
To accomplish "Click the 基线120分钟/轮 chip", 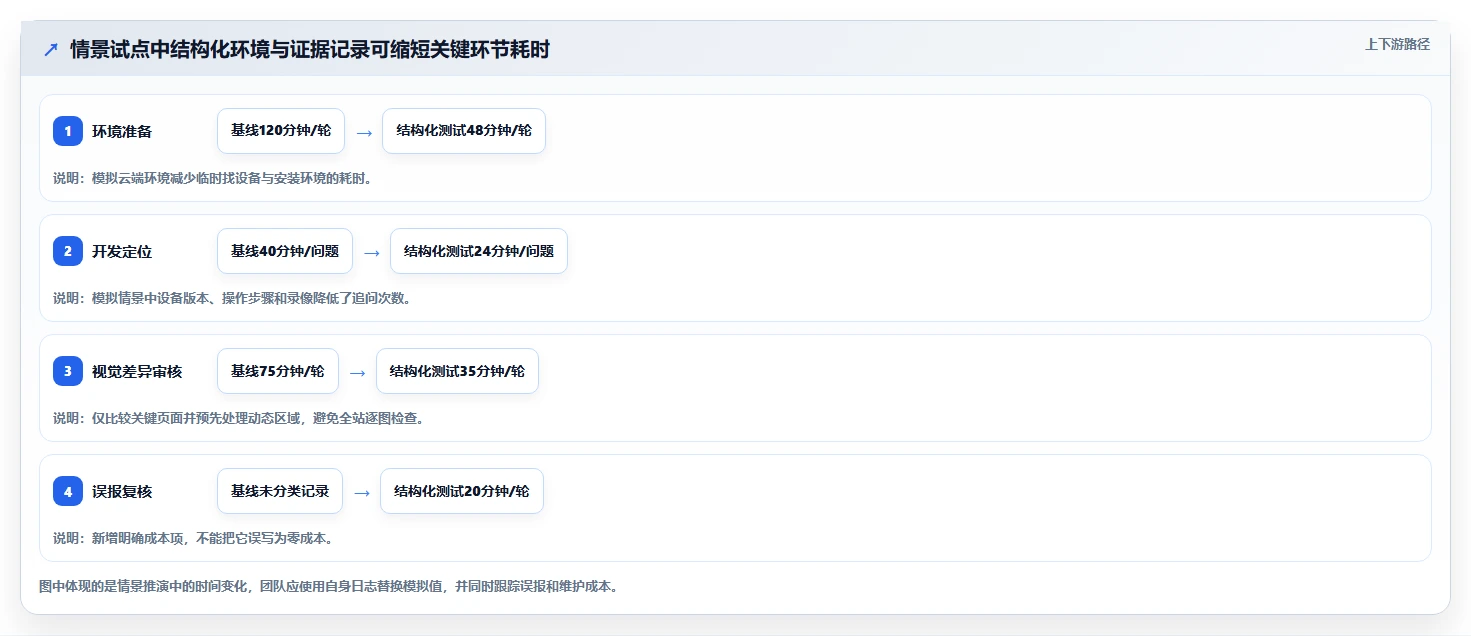I will tap(281, 131).
